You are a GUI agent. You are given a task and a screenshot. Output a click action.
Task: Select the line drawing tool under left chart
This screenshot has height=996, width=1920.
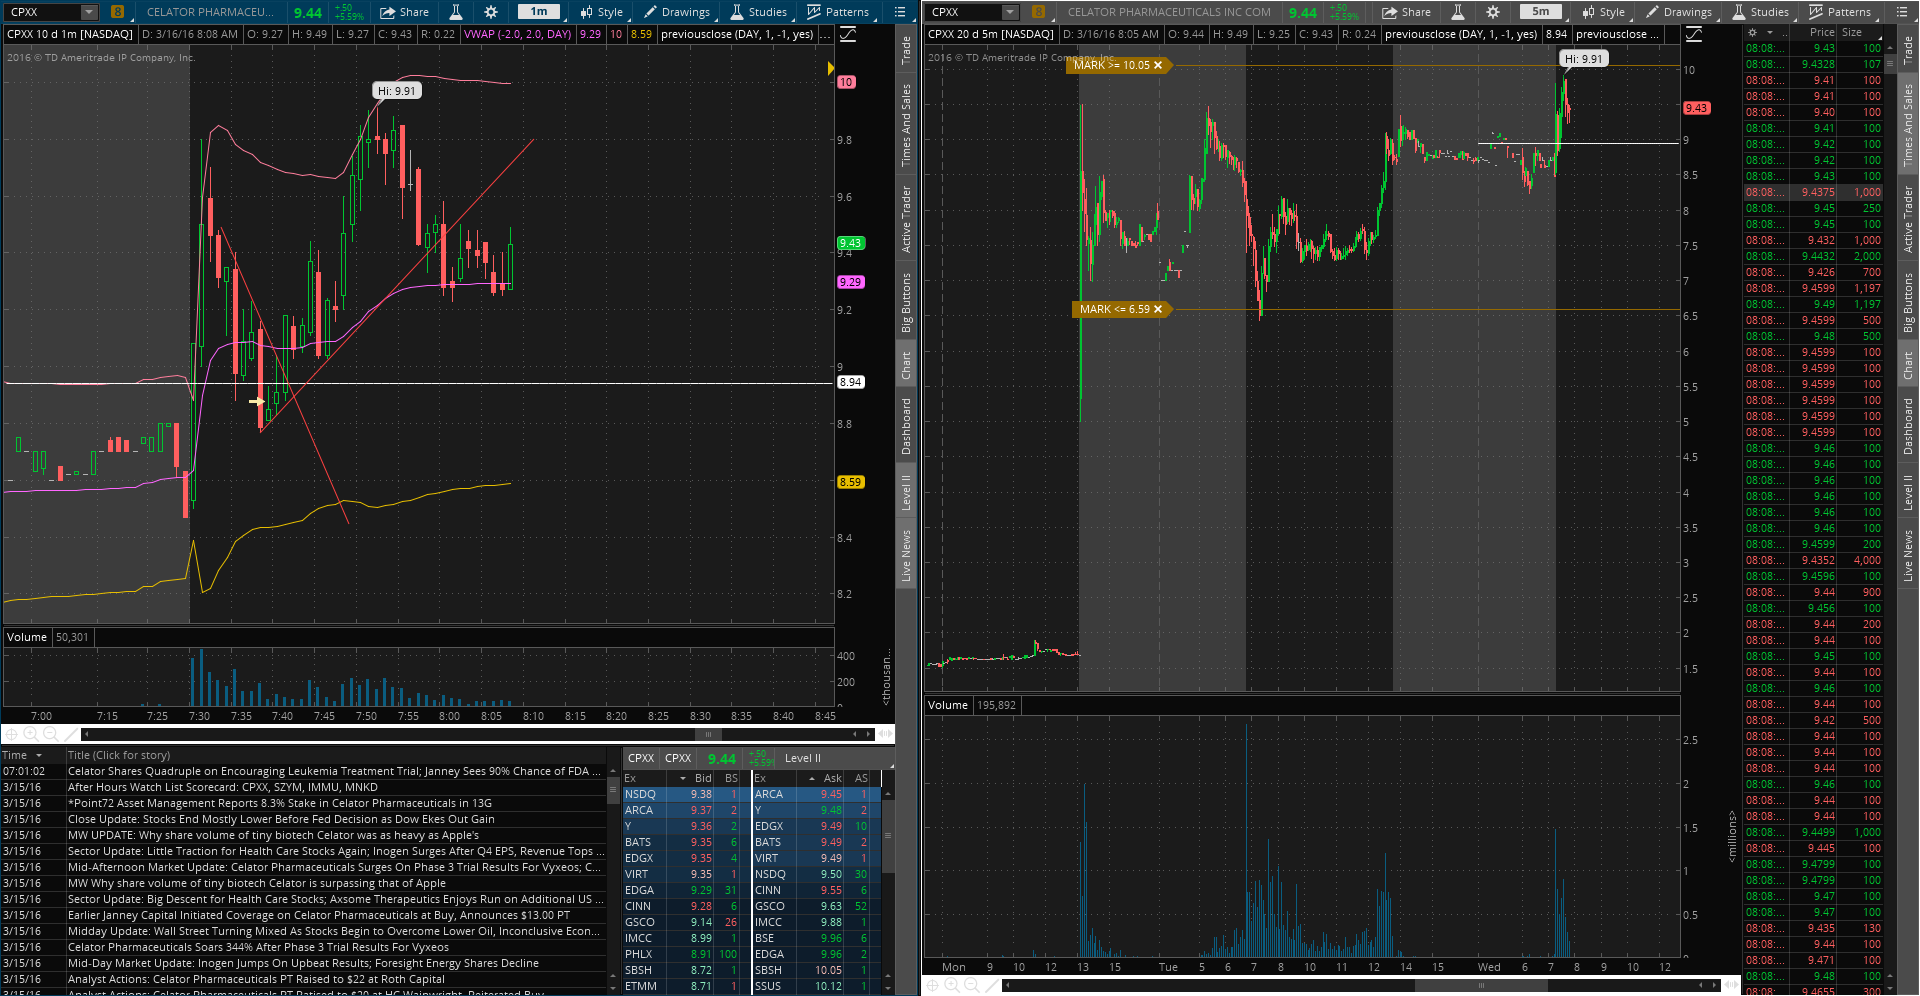point(69,734)
